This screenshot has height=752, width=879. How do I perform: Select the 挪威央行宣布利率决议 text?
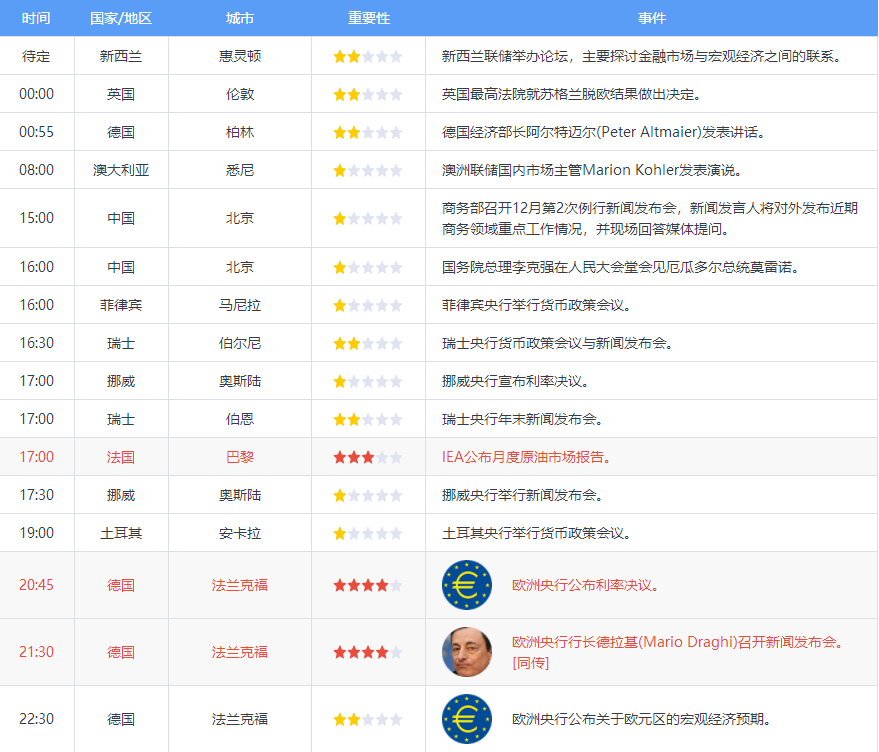(516, 382)
